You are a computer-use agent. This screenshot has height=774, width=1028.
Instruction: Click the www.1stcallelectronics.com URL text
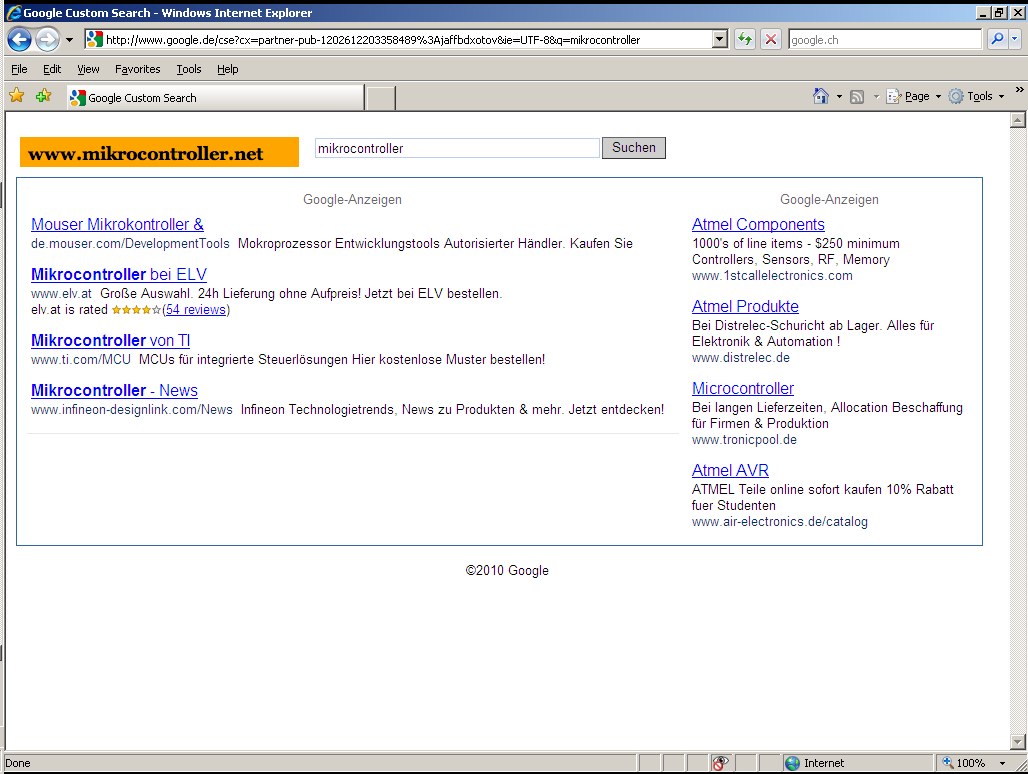772,276
